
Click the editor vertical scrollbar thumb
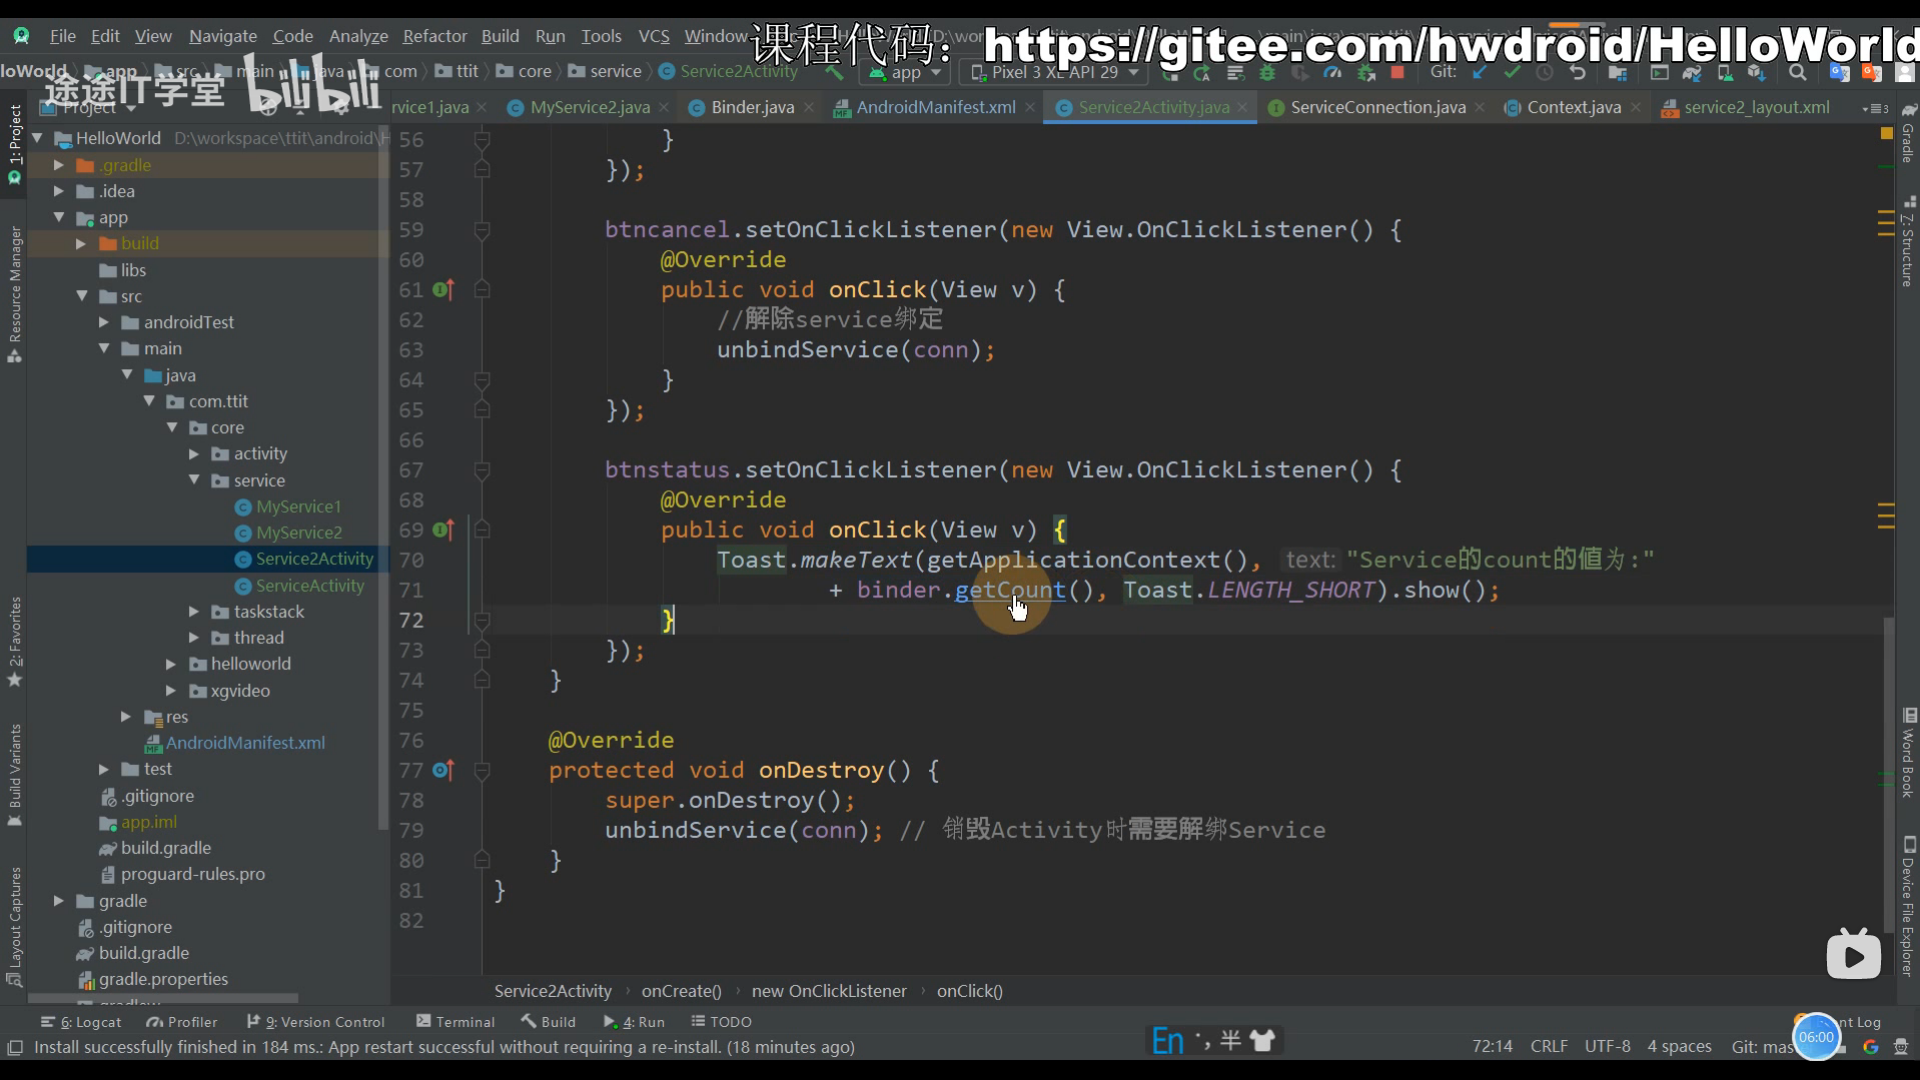click(1888, 775)
